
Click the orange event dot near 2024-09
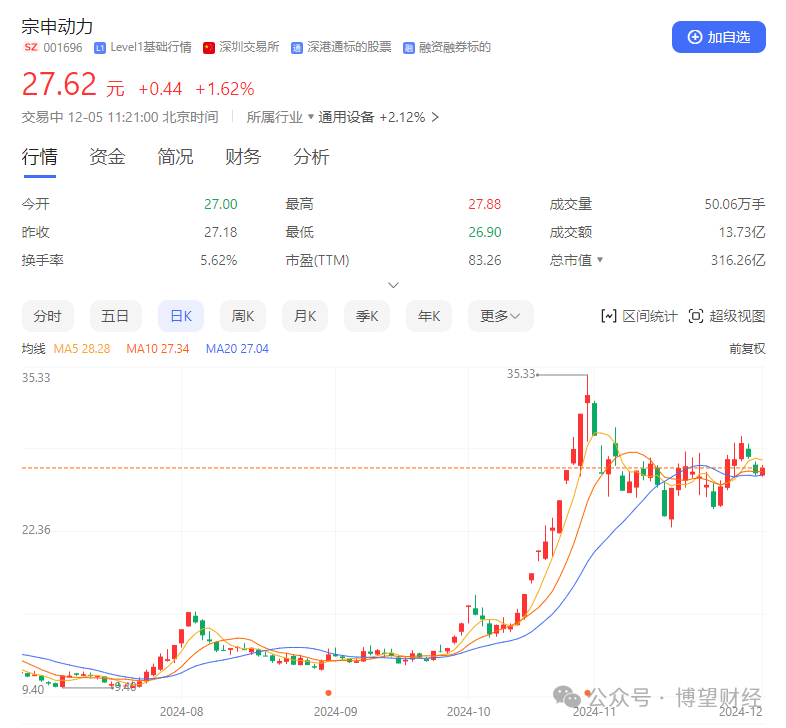click(x=328, y=693)
